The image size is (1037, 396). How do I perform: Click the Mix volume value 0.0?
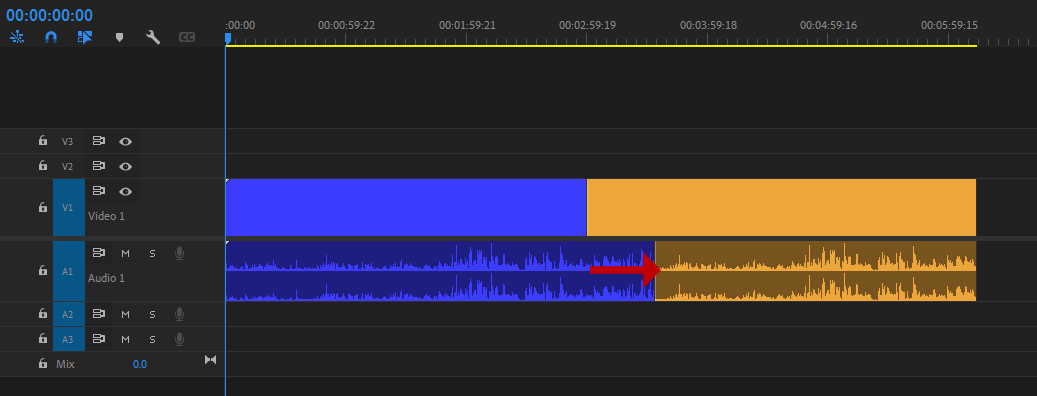[140, 364]
